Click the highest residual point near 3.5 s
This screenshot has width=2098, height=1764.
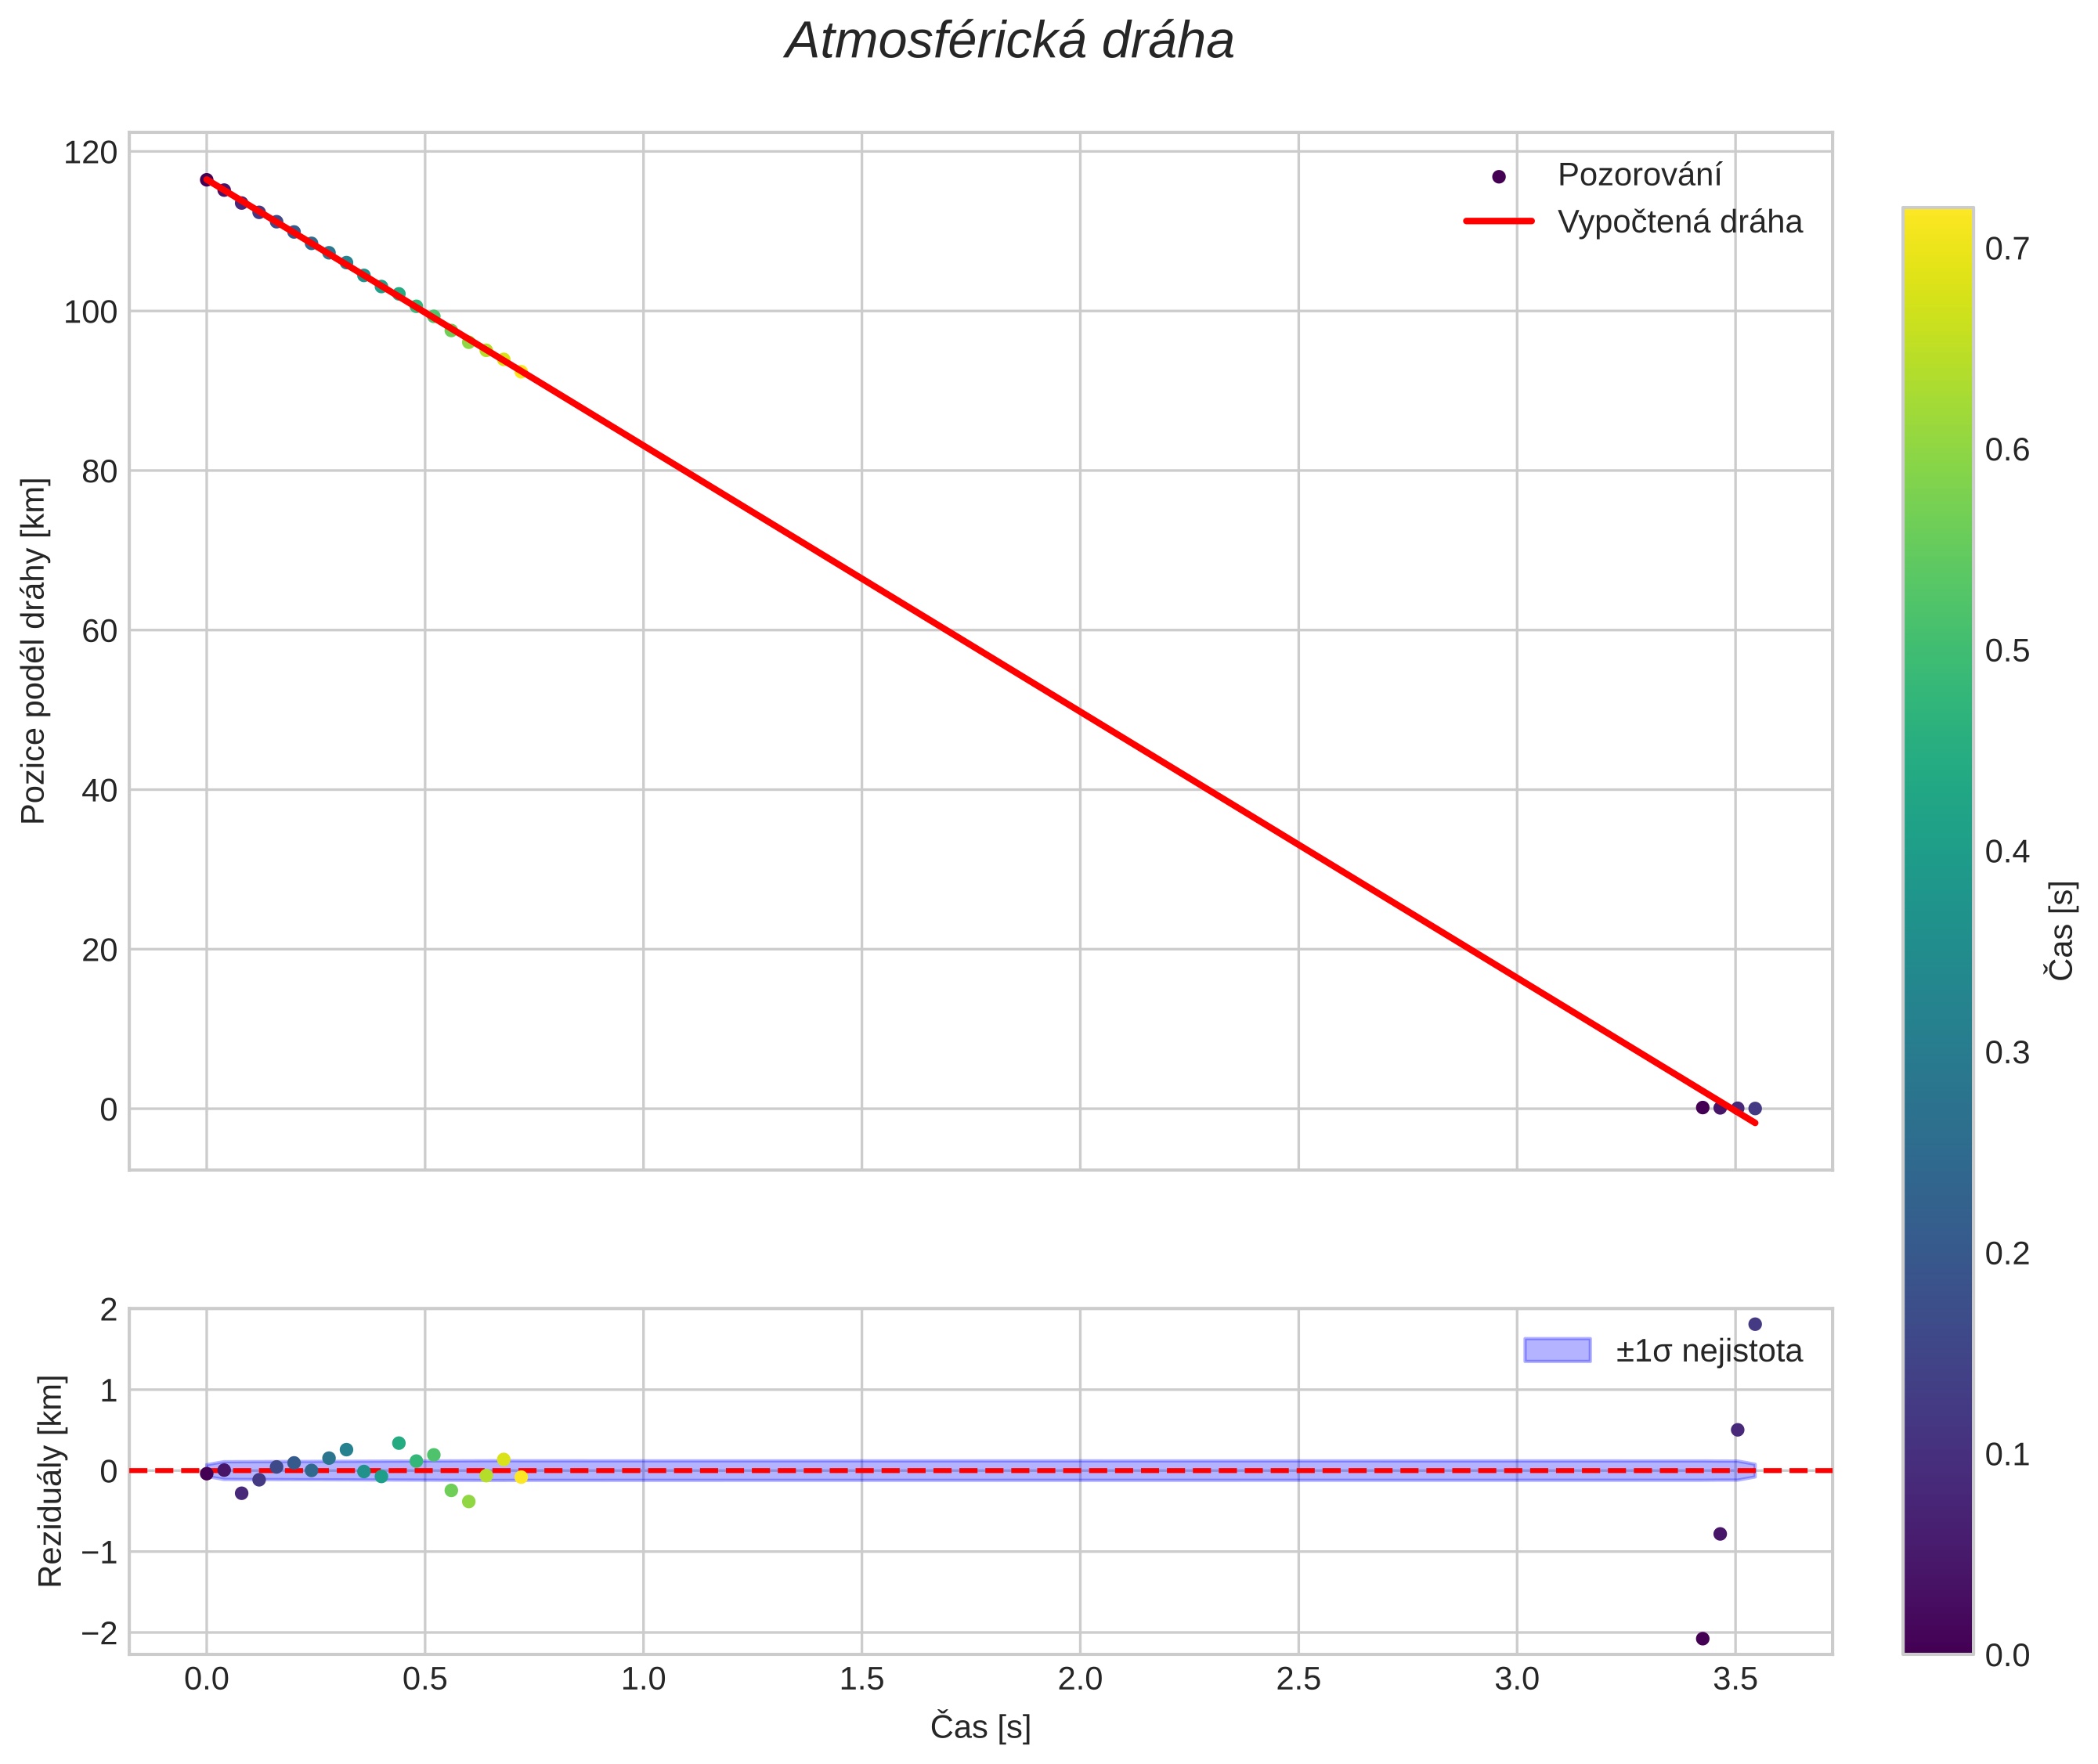[1754, 1324]
